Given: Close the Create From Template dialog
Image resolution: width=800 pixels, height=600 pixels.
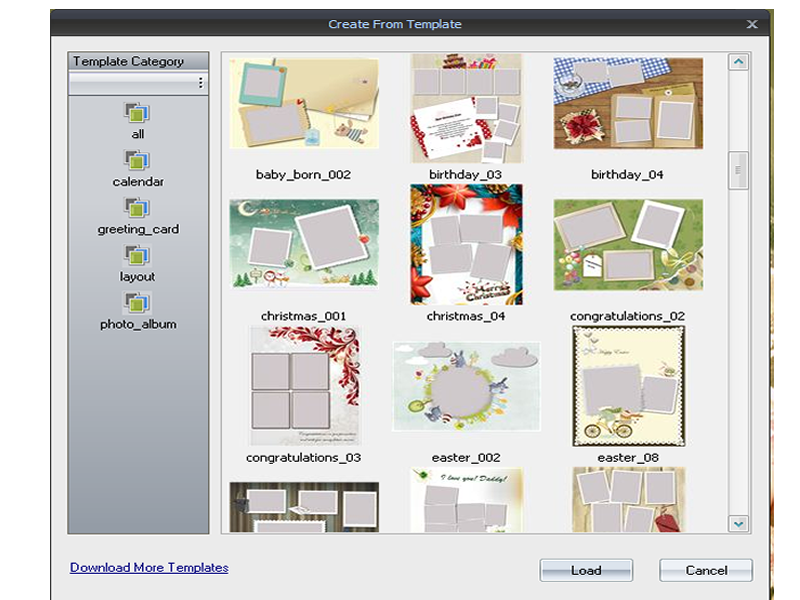Looking at the screenshot, I should click(x=752, y=24).
